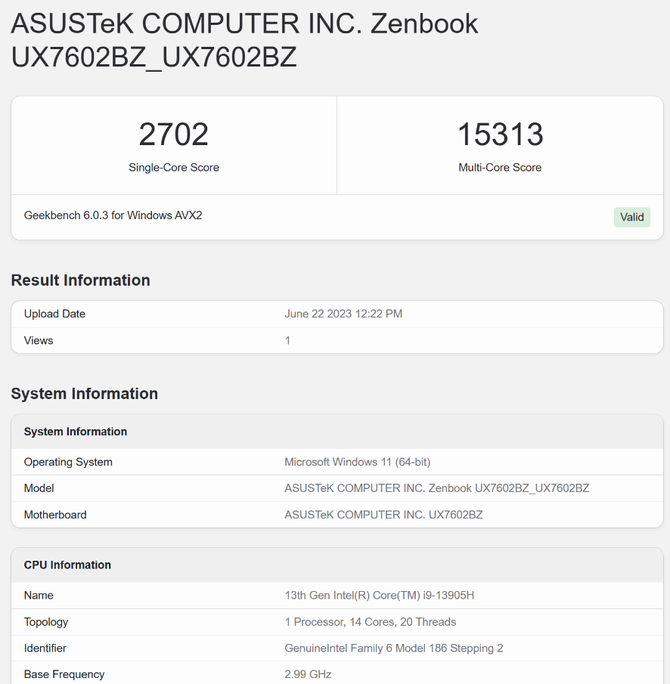Click the Model row label
The width and height of the screenshot is (670, 684).
point(39,488)
